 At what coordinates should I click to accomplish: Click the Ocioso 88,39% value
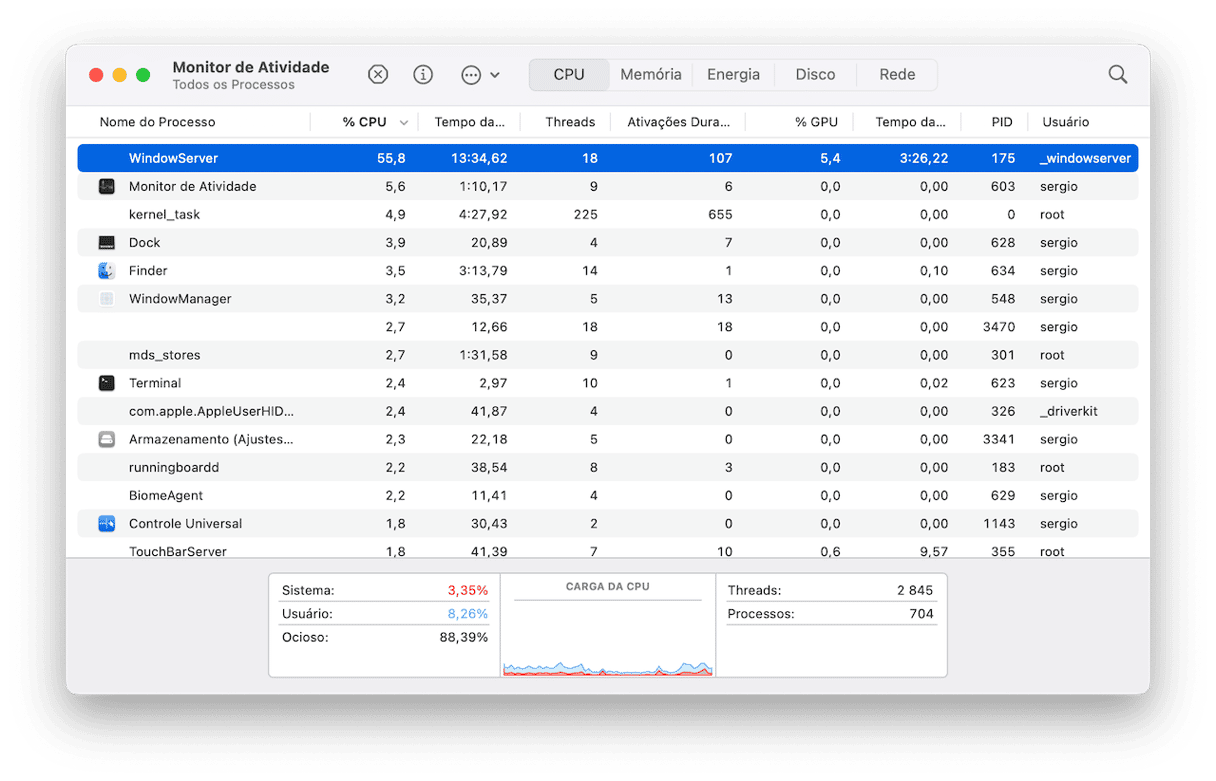(x=464, y=637)
